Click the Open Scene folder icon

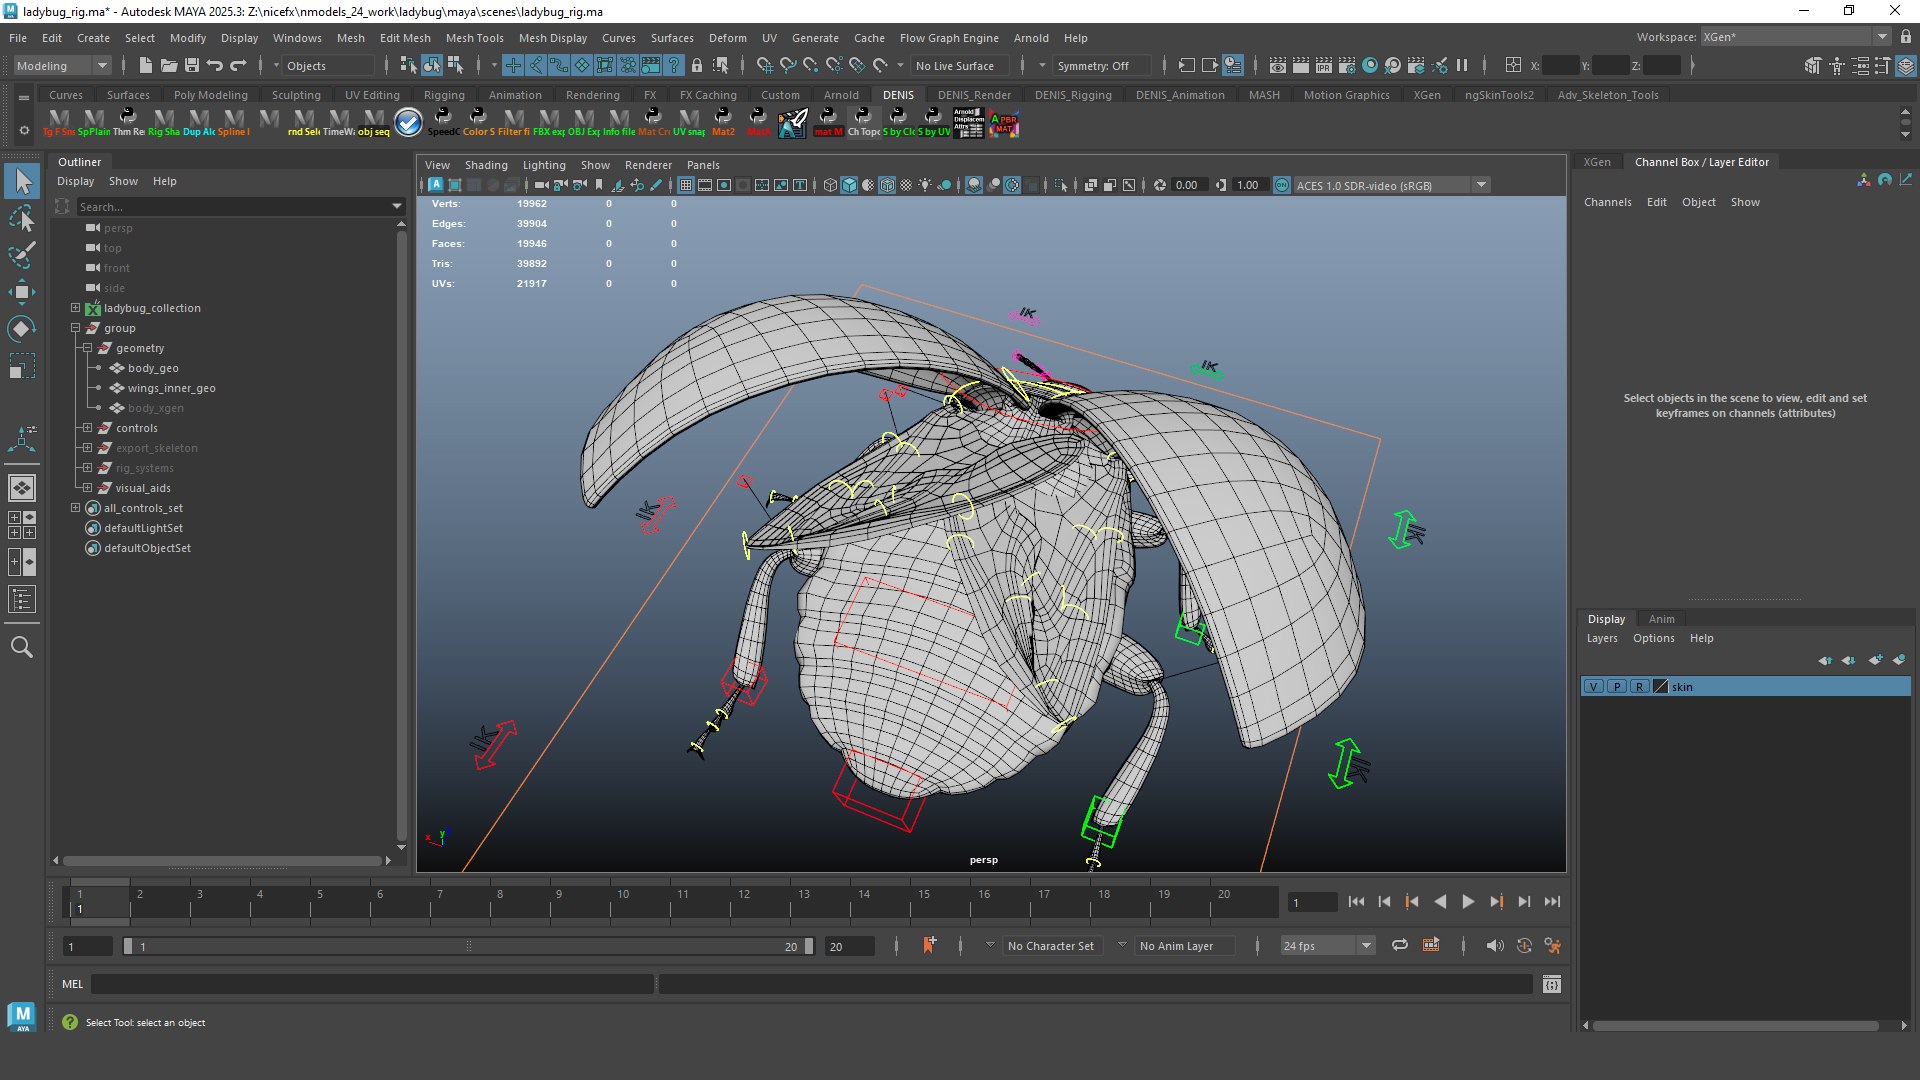click(168, 66)
